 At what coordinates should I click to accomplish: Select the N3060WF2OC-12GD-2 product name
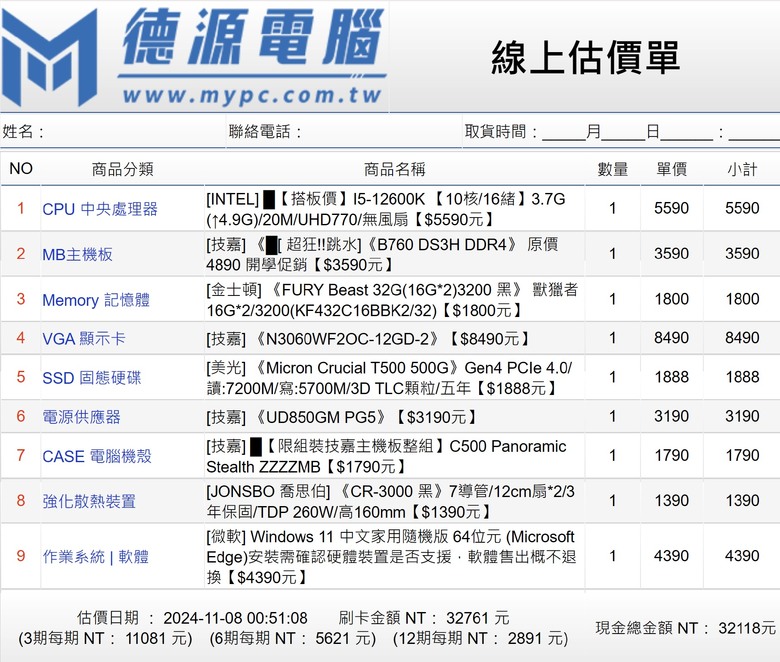[x=368, y=339]
